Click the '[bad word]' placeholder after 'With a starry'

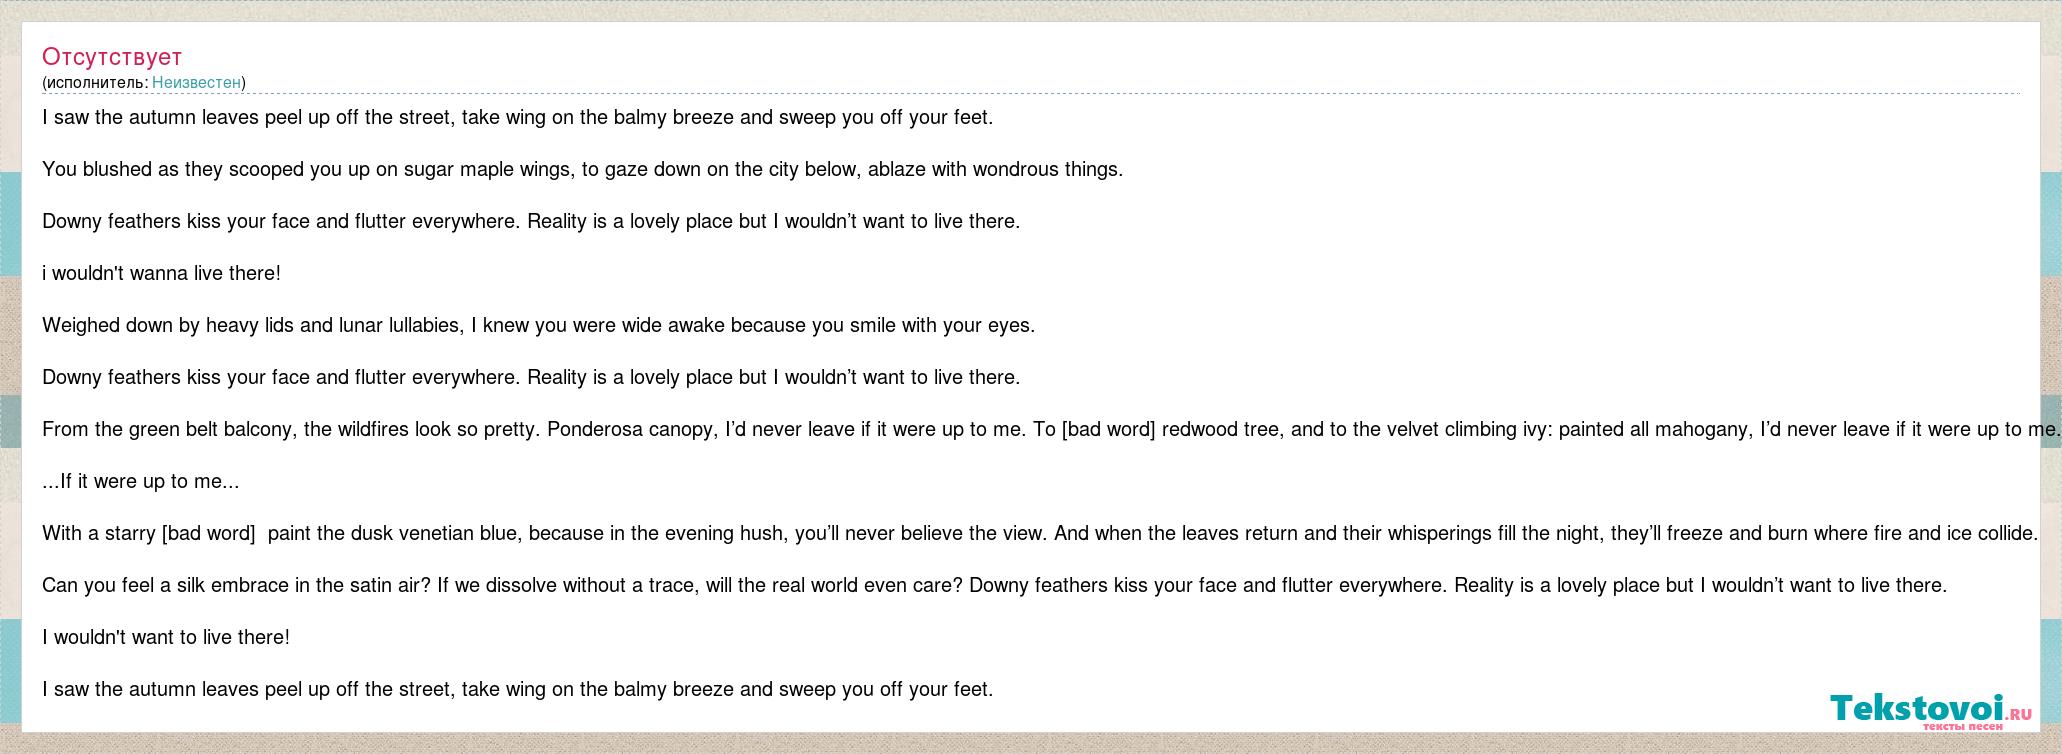point(208,533)
